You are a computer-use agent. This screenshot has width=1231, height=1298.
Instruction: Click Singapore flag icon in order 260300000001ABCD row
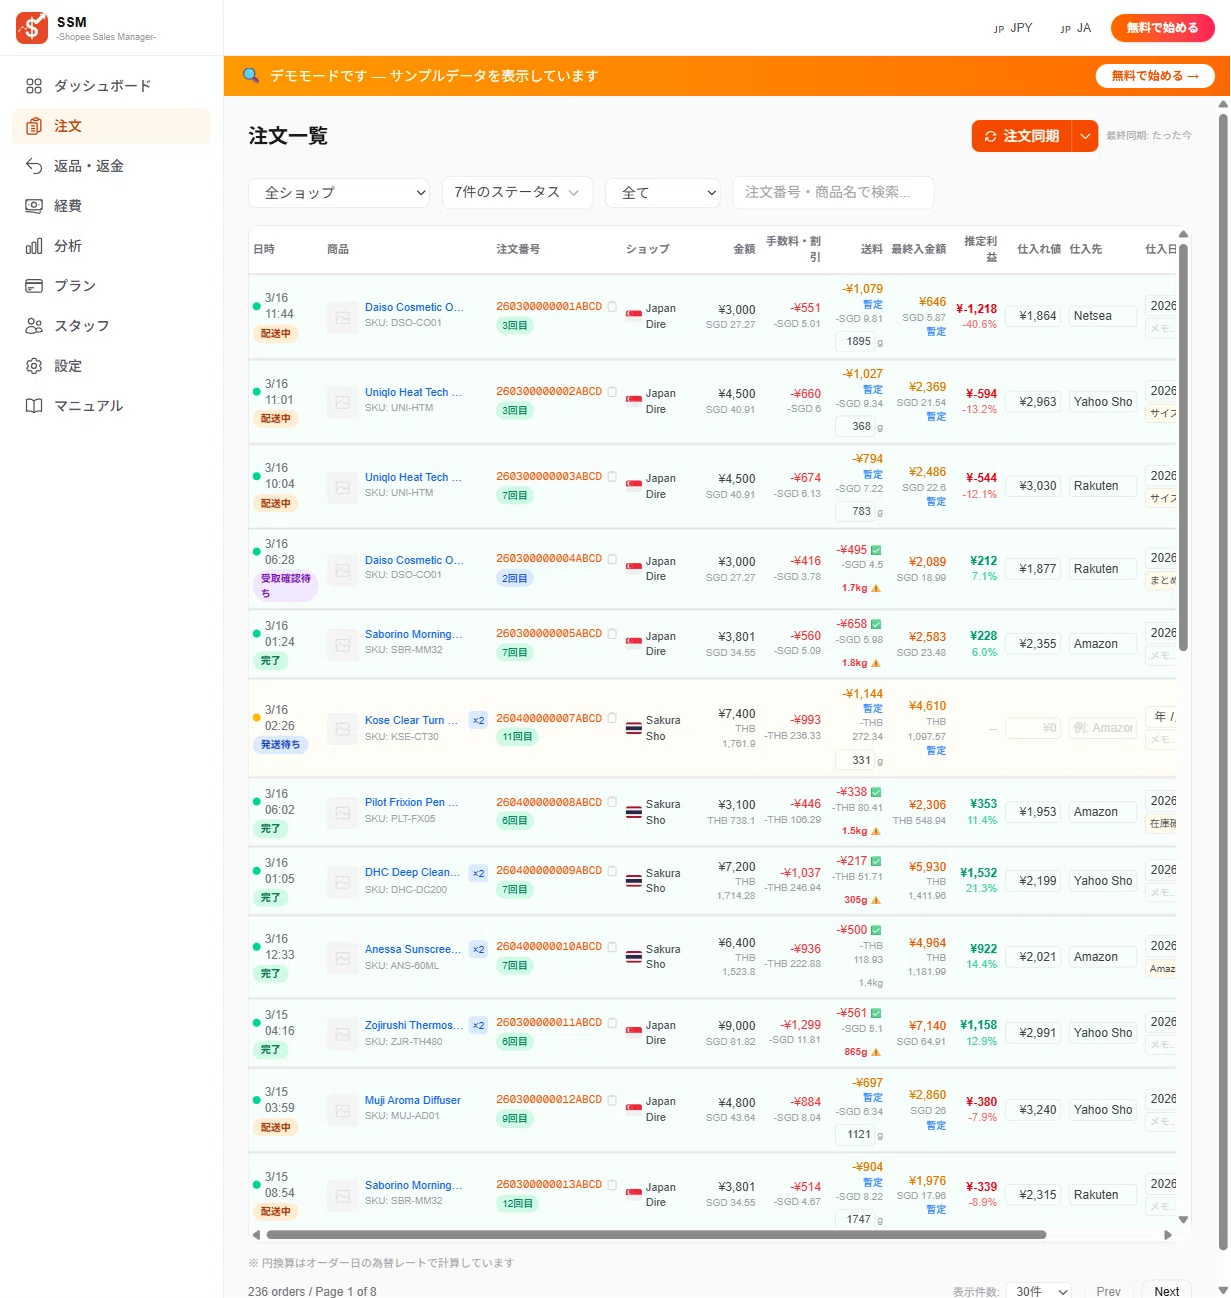click(x=633, y=316)
